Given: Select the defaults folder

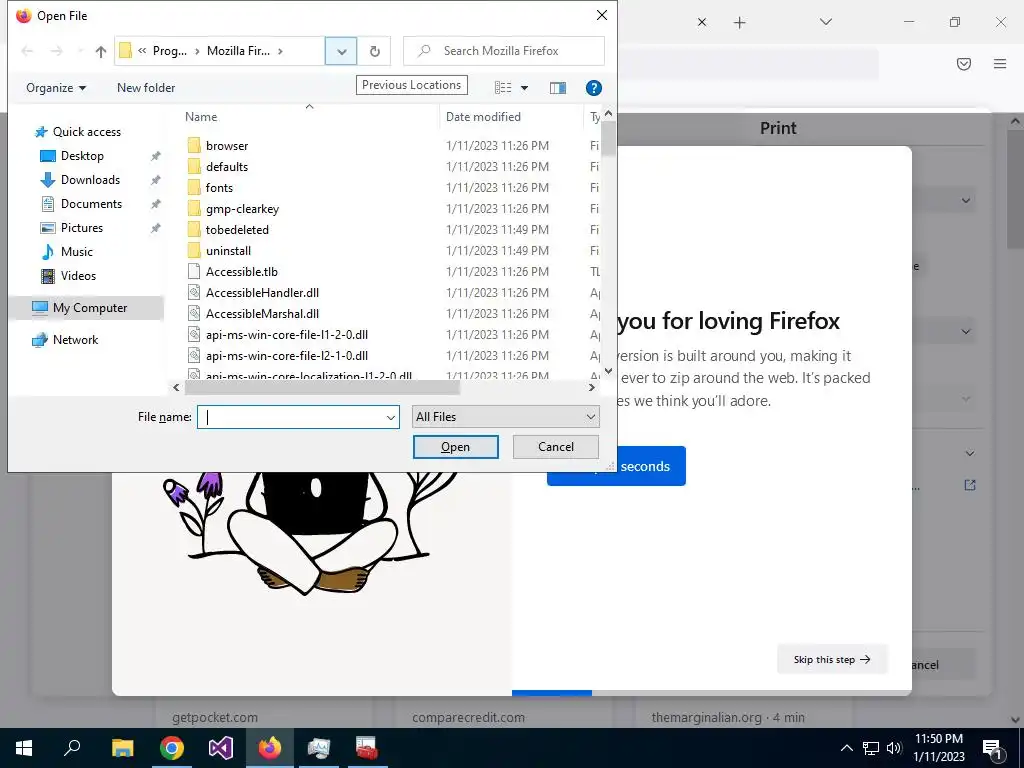Looking at the screenshot, I should pyautogui.click(x=227, y=167).
